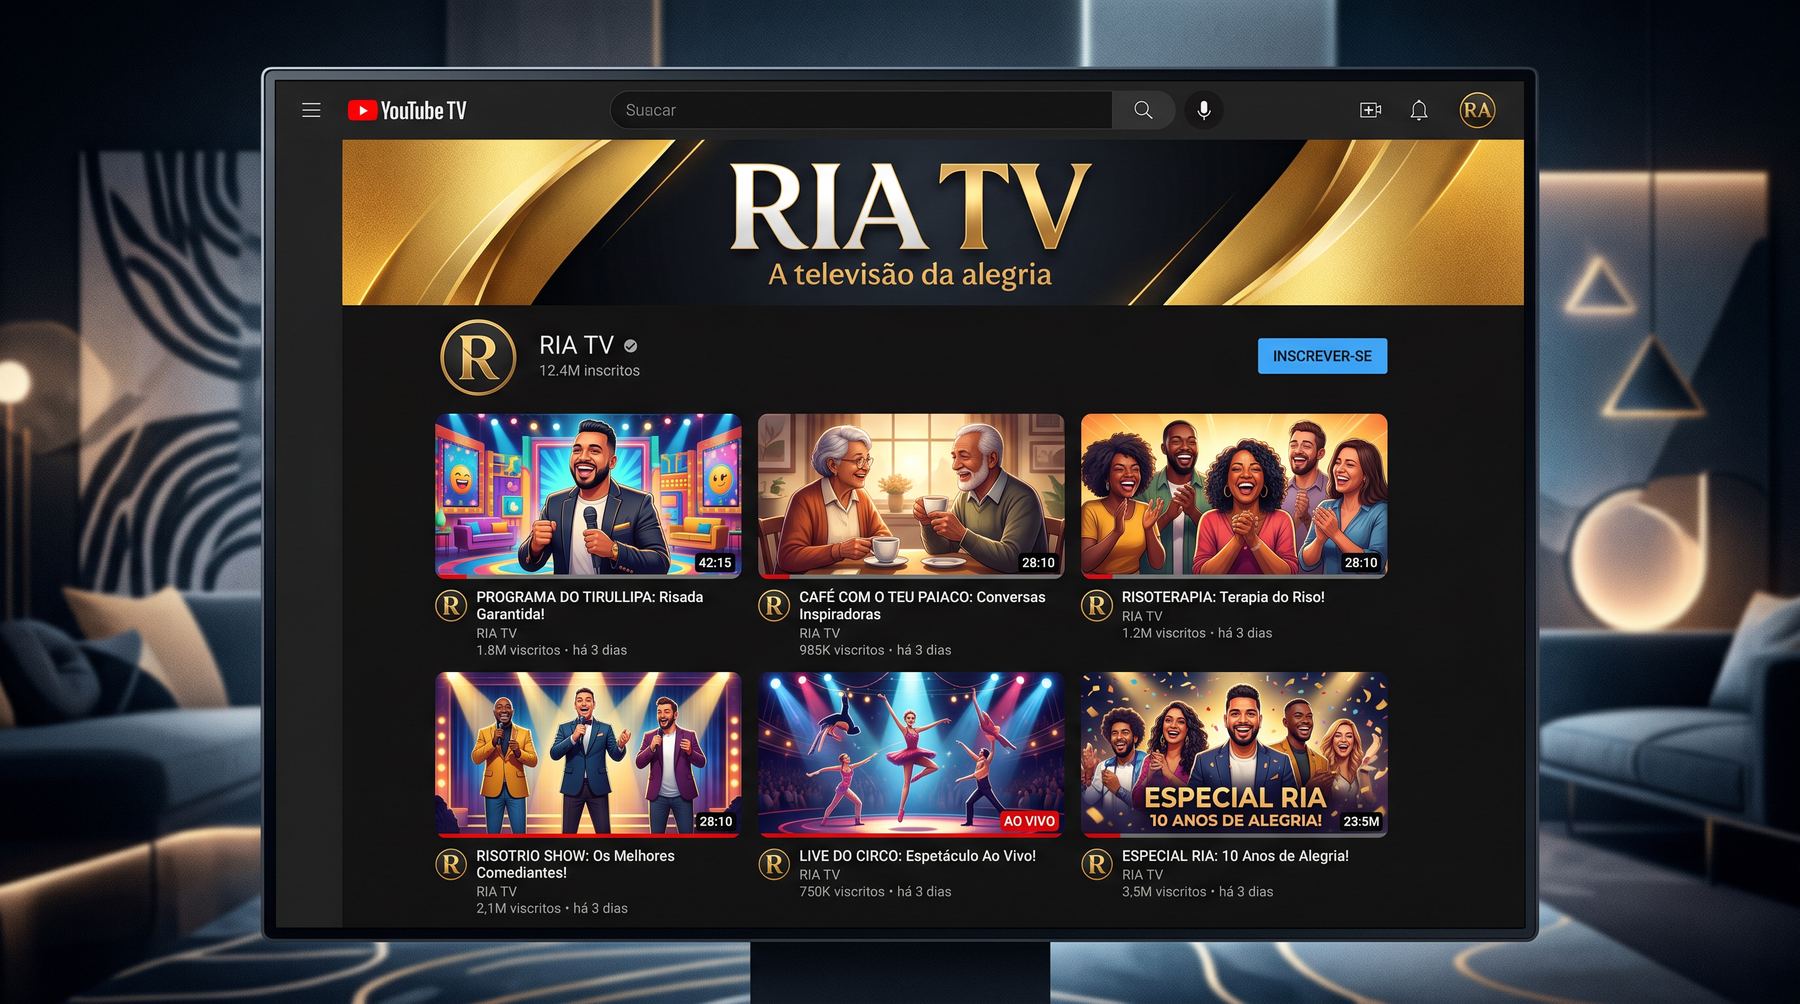1800x1004 pixels.
Task: Click channel icon beside RISOTRIO SHOW
Action: point(451,864)
